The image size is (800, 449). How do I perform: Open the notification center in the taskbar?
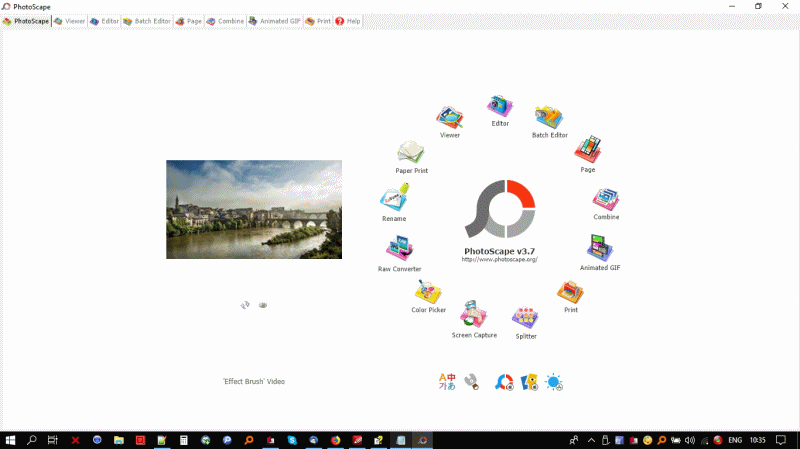point(781,440)
